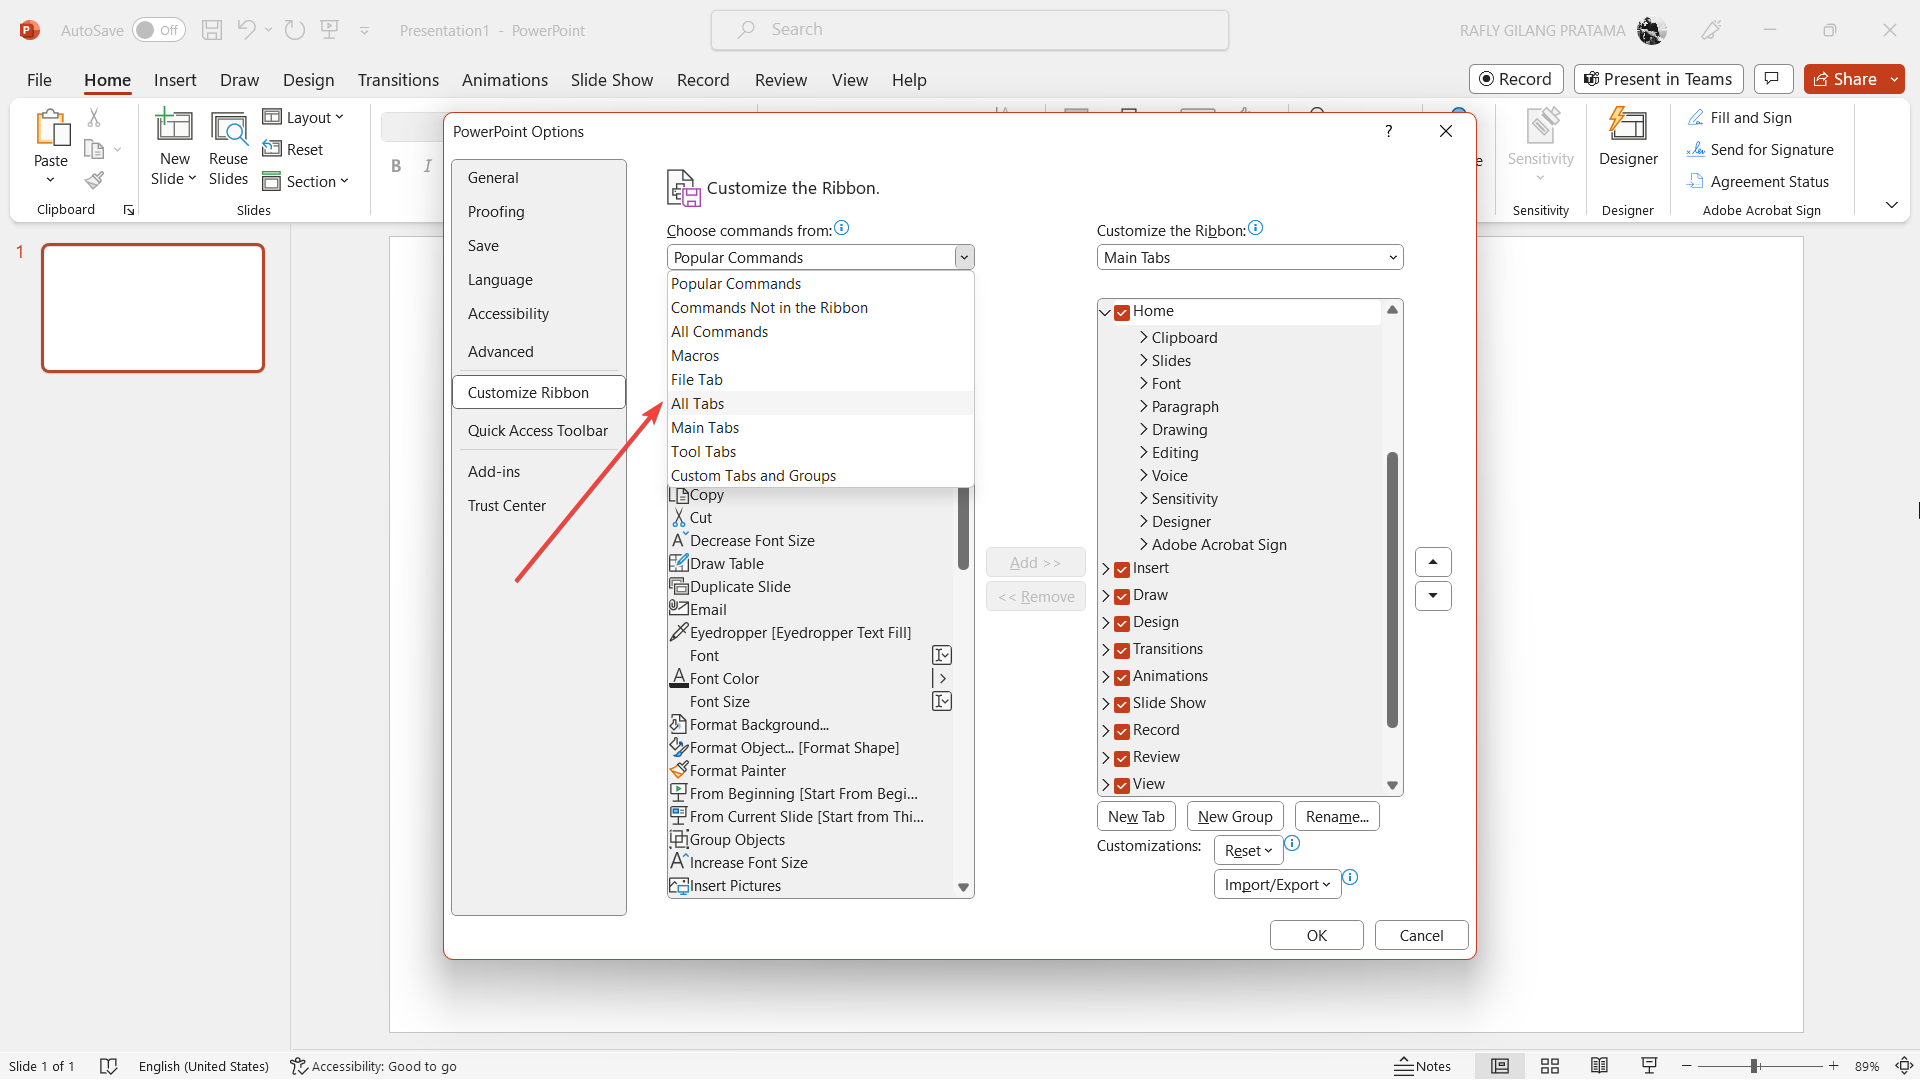
Task: Expand the Clipboard group in tree
Action: pos(1144,338)
